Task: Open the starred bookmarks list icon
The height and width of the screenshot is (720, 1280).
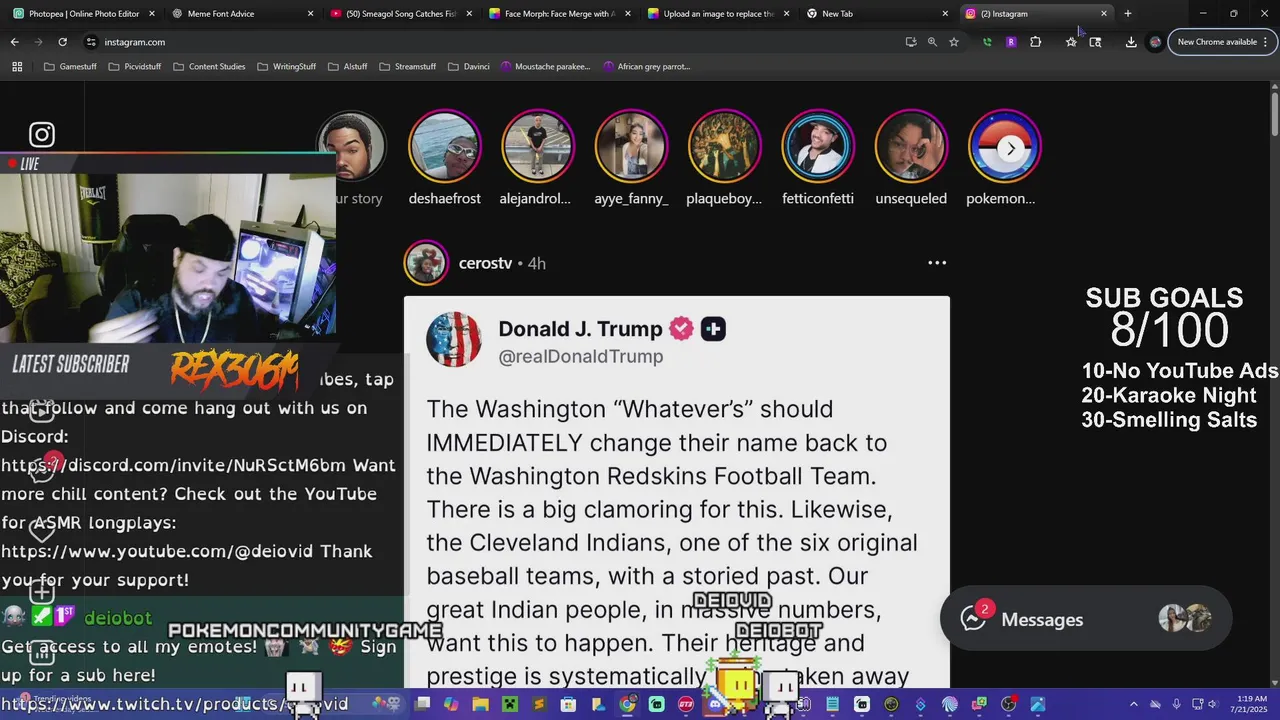Action: [1071, 42]
